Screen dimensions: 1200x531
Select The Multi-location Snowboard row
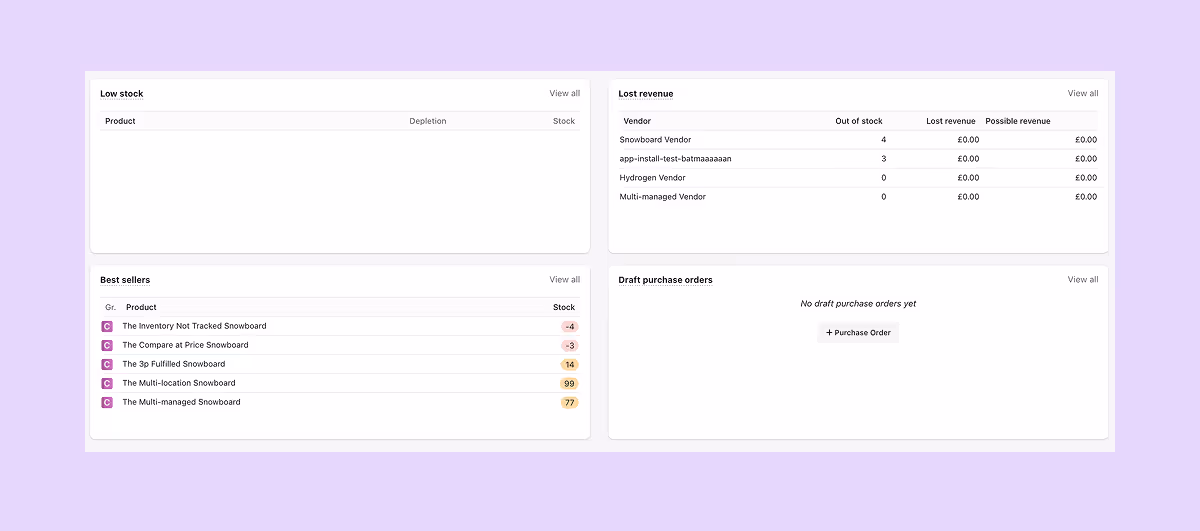(340, 383)
